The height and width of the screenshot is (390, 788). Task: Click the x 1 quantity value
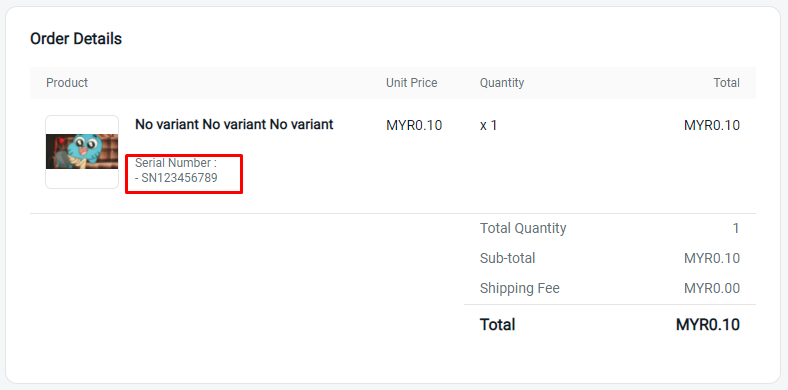488,126
